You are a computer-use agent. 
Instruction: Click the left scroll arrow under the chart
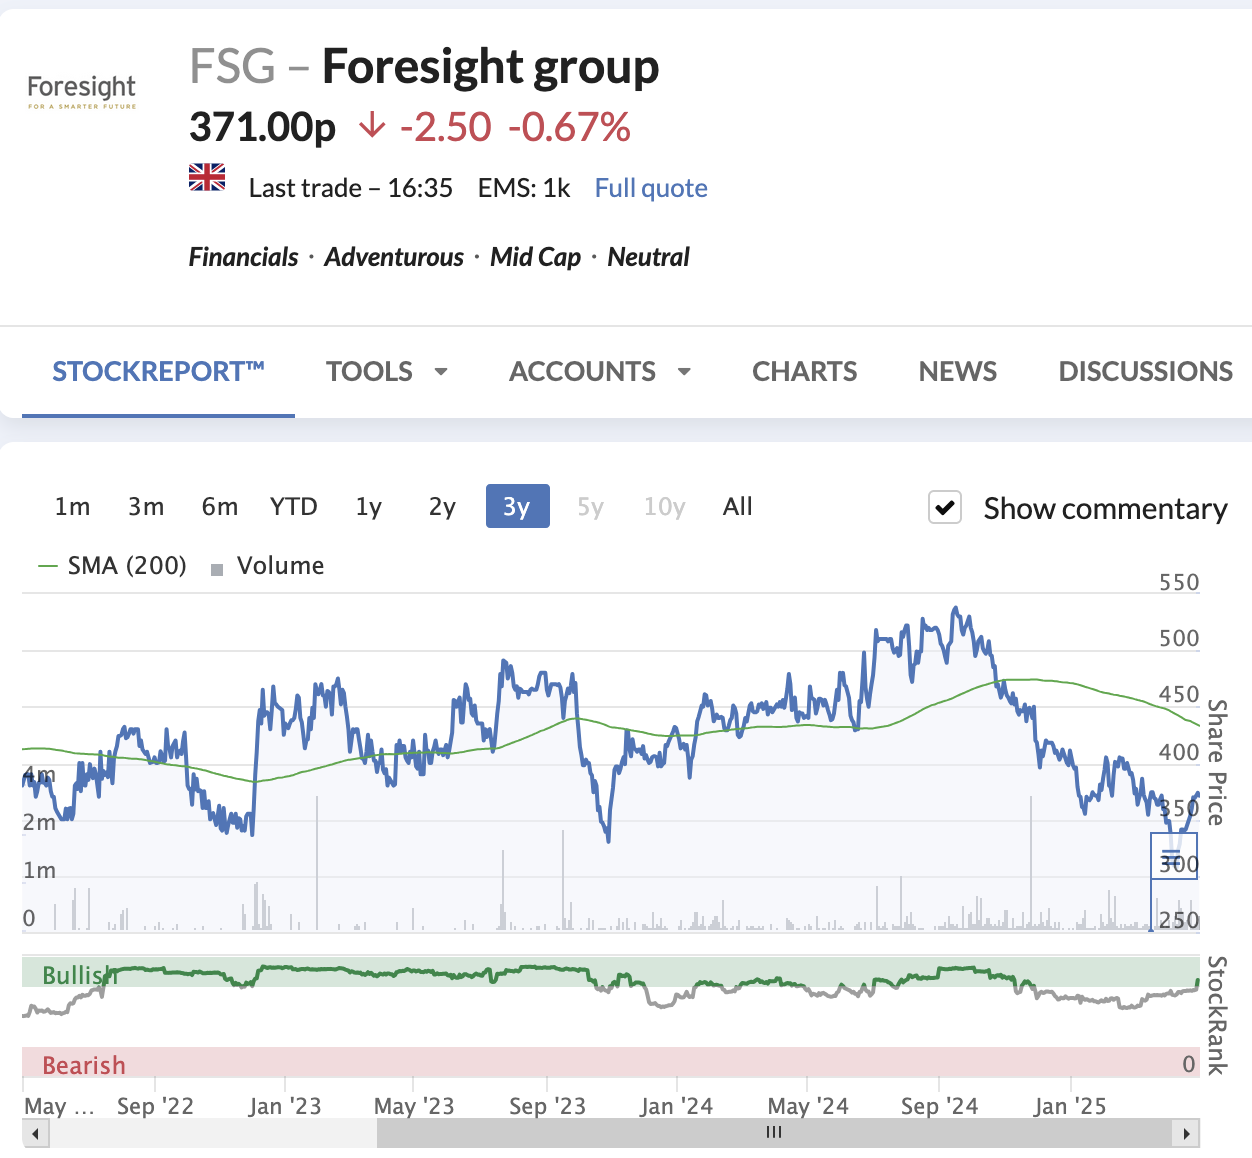pyautogui.click(x=35, y=1133)
